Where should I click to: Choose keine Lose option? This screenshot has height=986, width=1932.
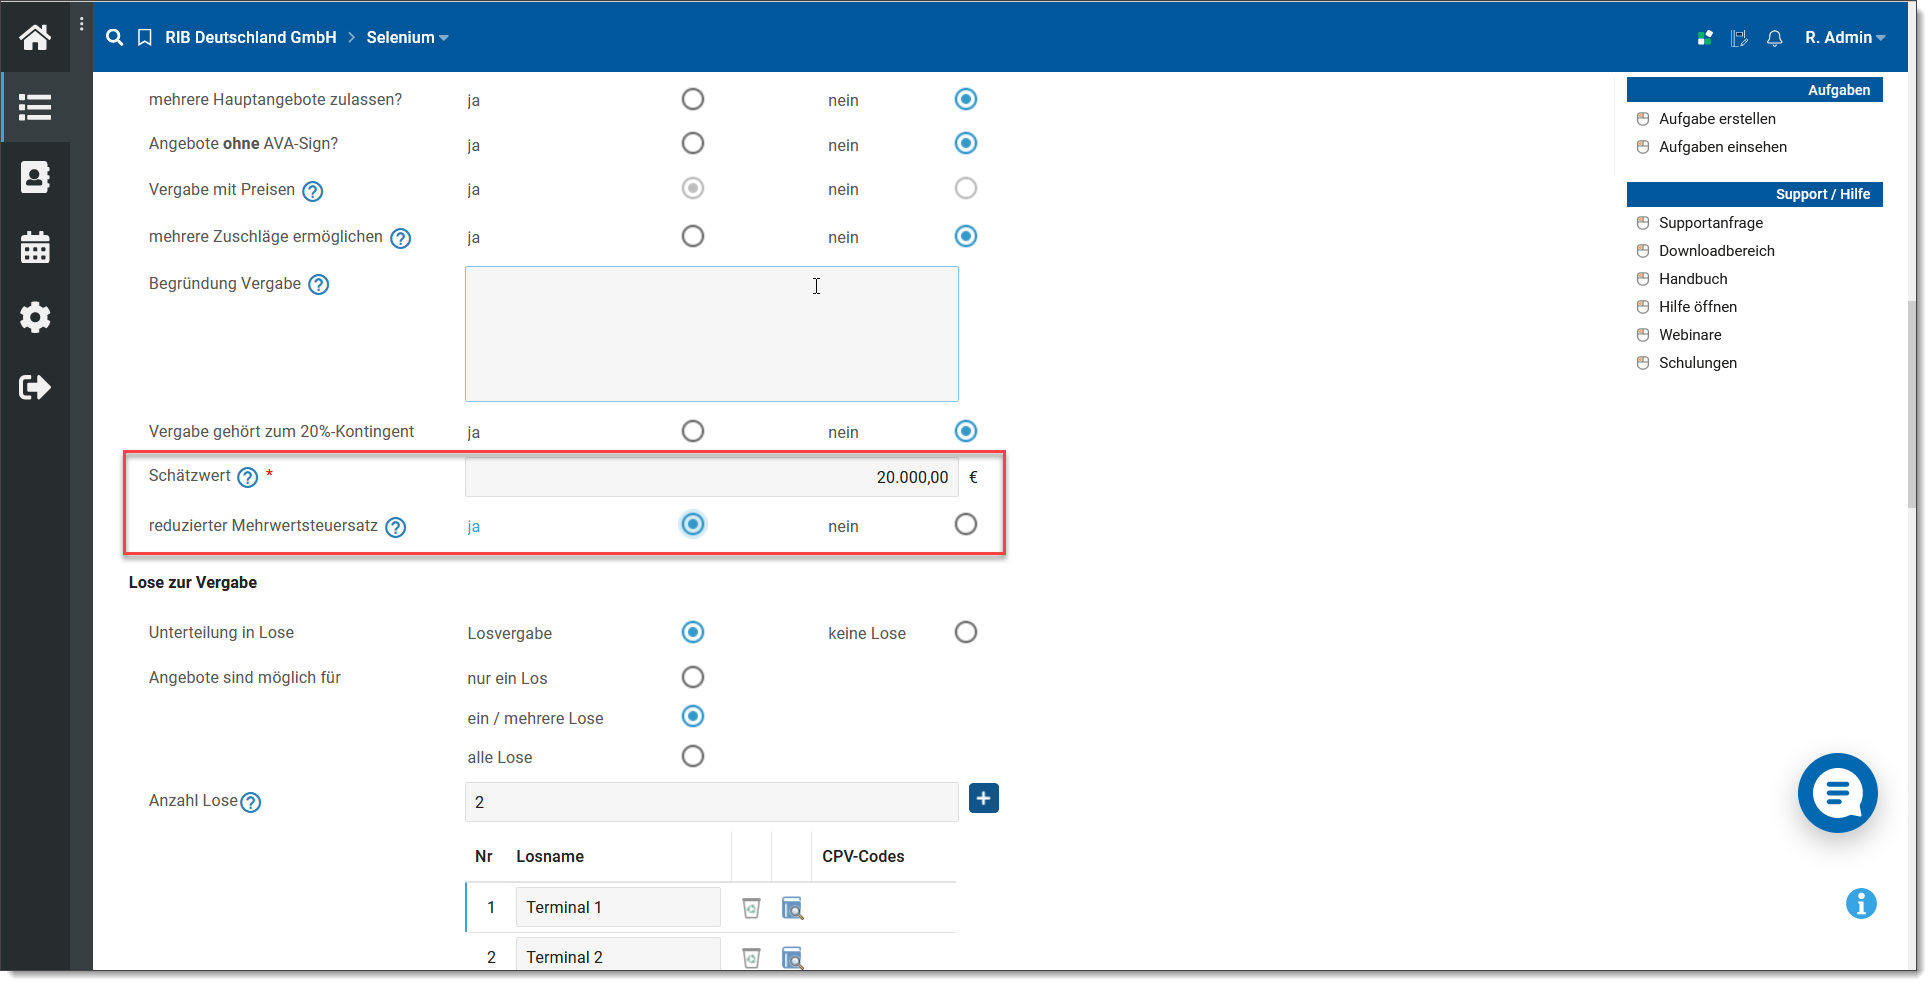pyautogui.click(x=966, y=632)
